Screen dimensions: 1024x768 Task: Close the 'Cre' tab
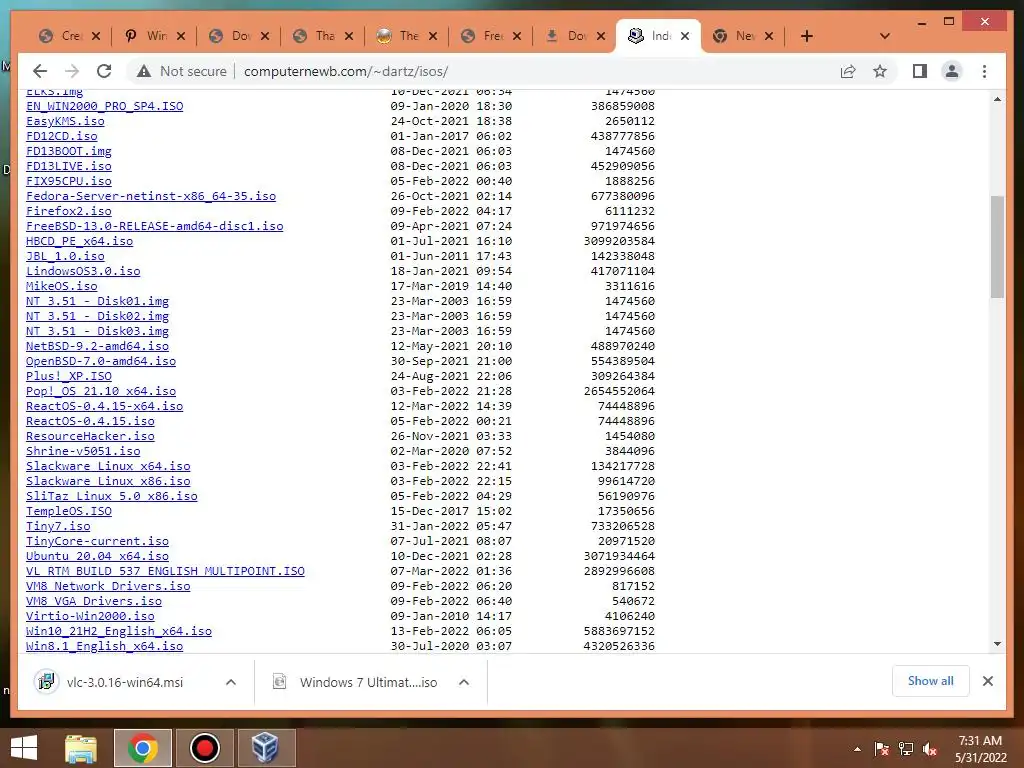coord(96,36)
